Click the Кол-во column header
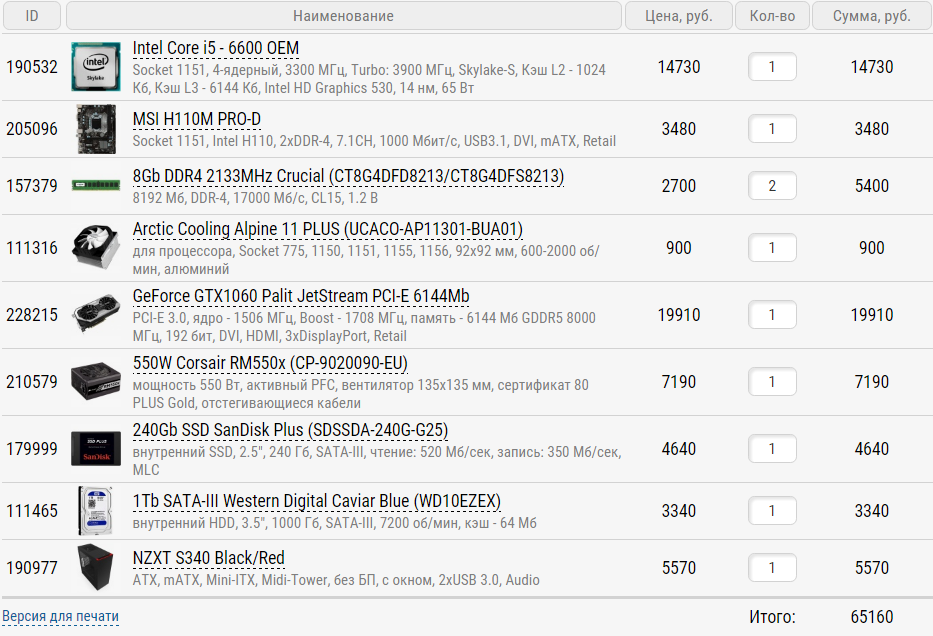Screen dimensions: 933x636 pos(772,16)
